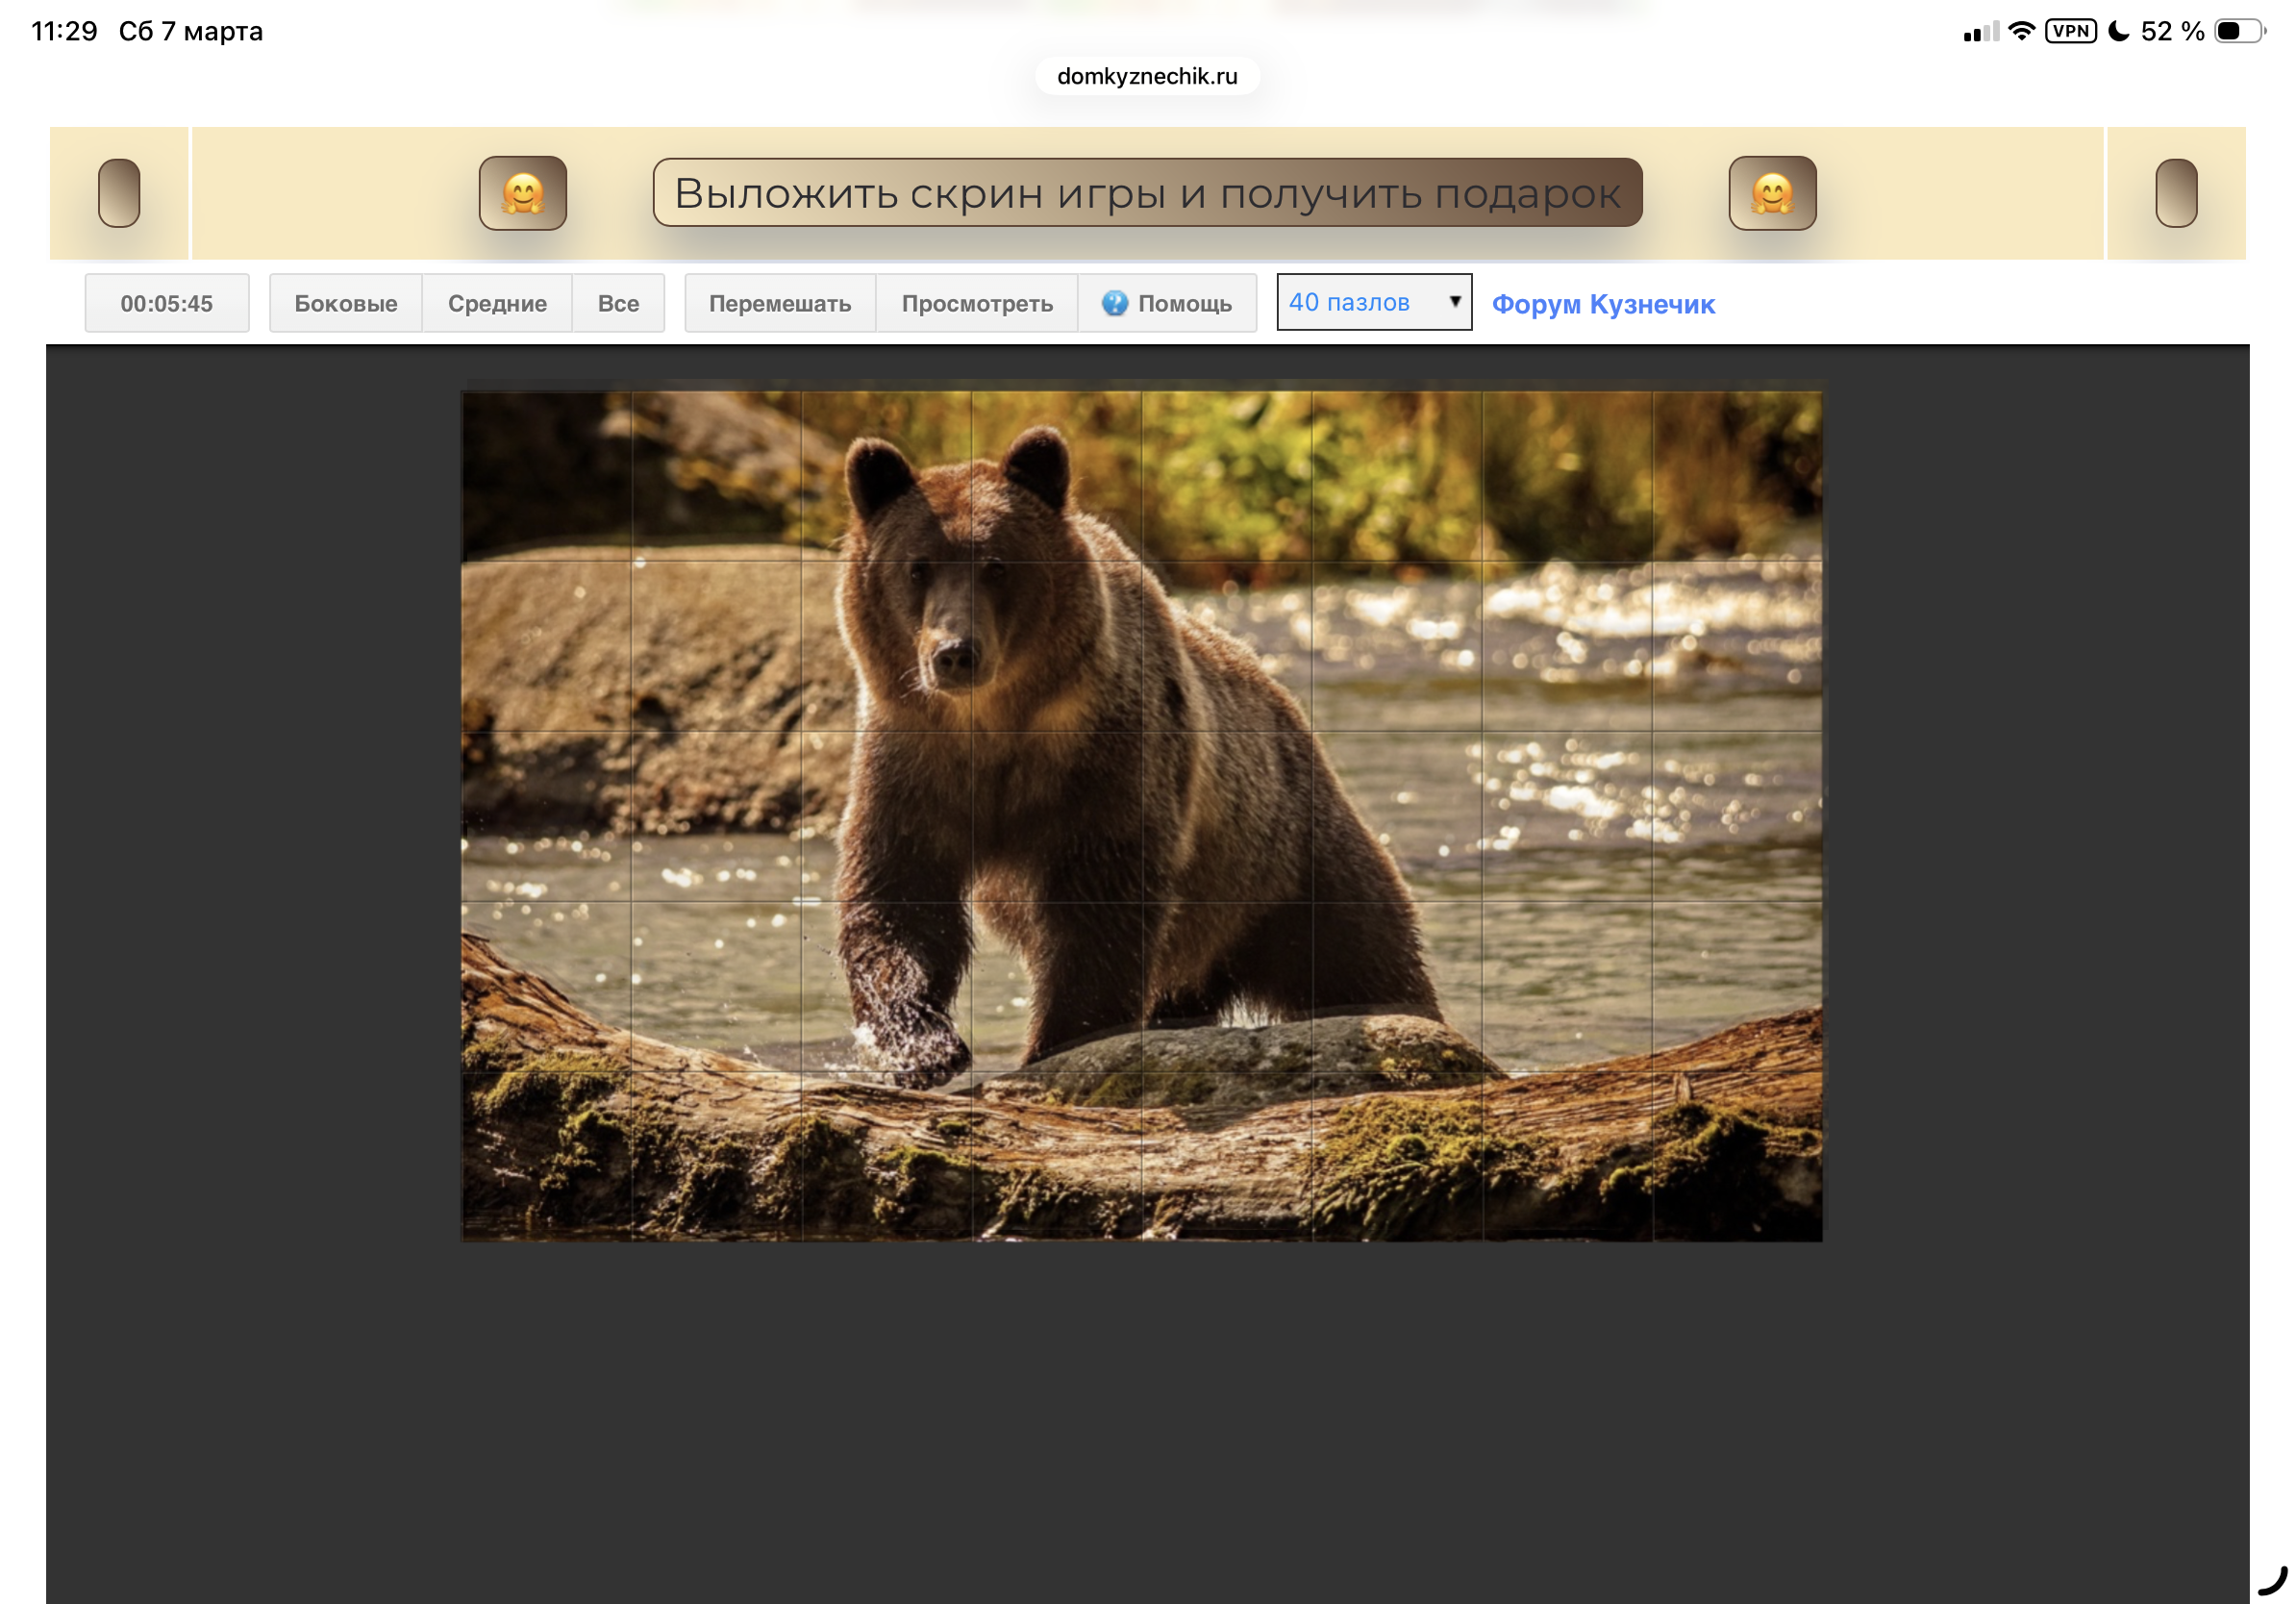The height and width of the screenshot is (1604, 2296).
Task: Open the Форум Кузнечик link
Action: [1602, 304]
